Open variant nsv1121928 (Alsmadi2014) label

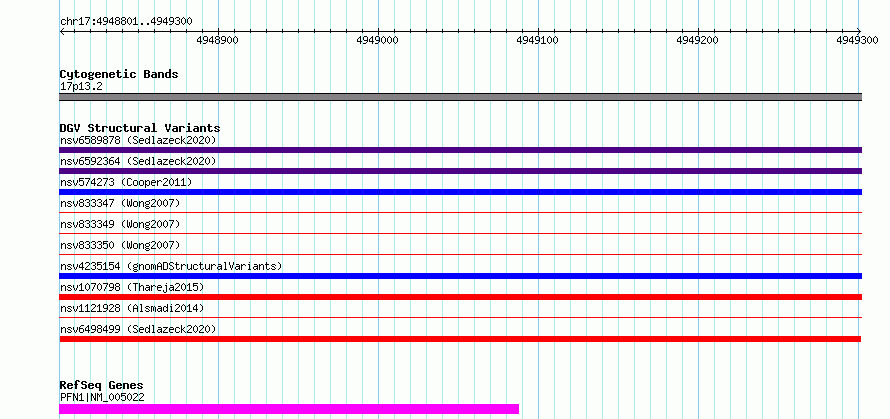coord(132,308)
